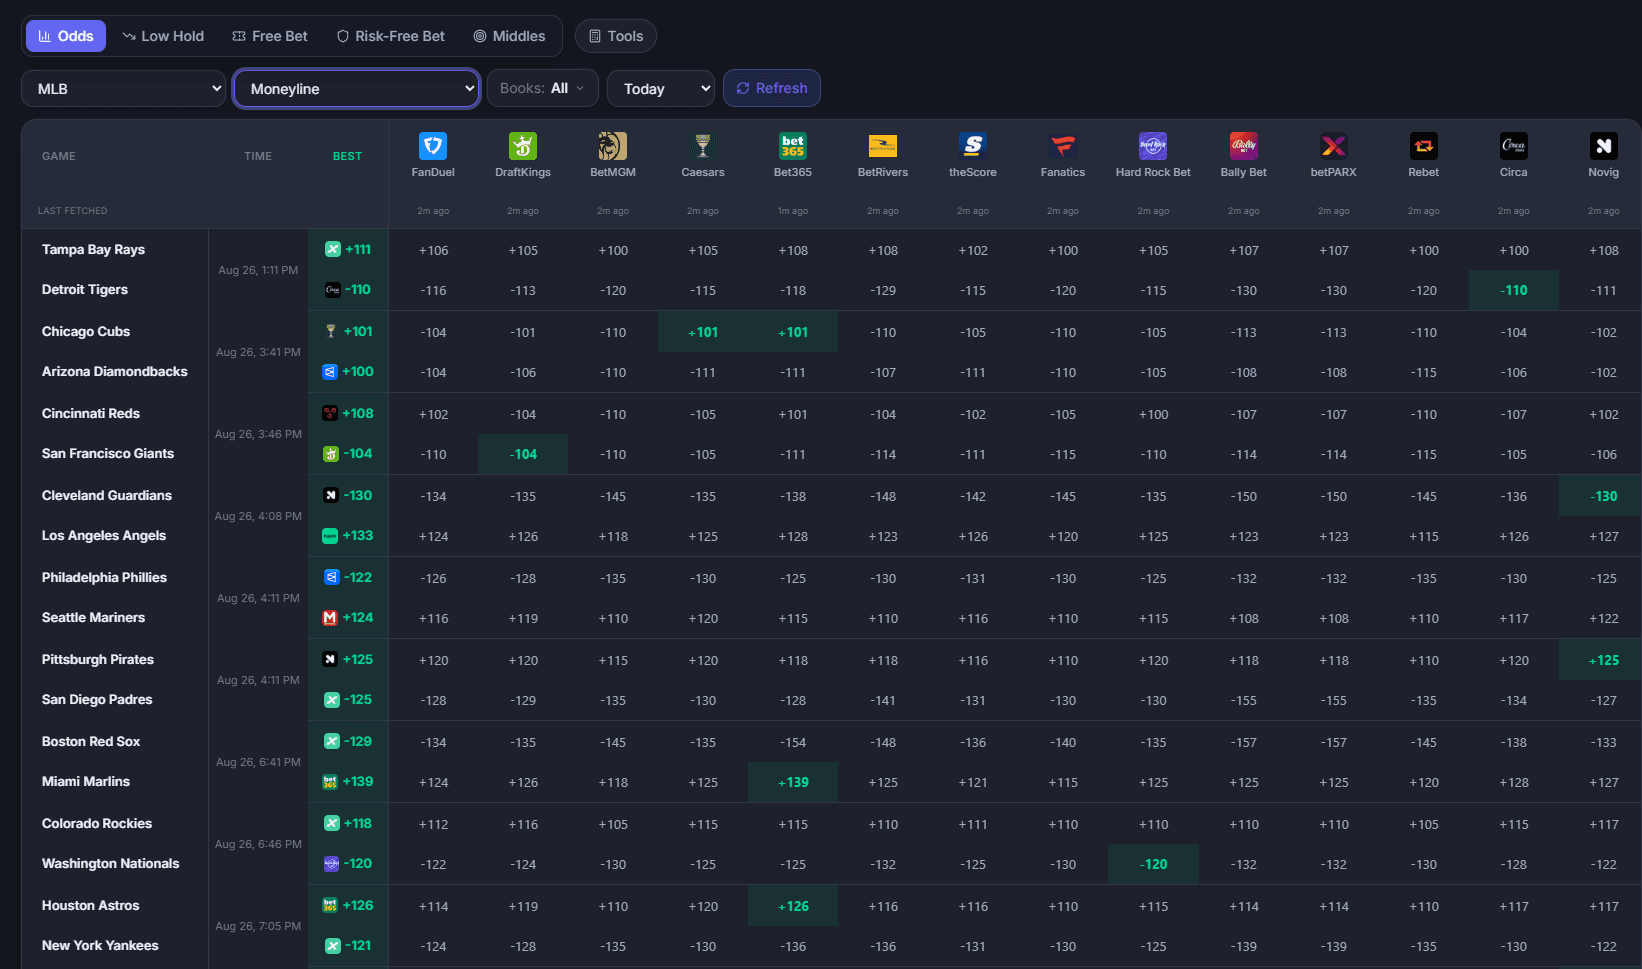Screen dimensions: 1642x969
Task: Click the betPARX logo icon
Action: point(1334,146)
